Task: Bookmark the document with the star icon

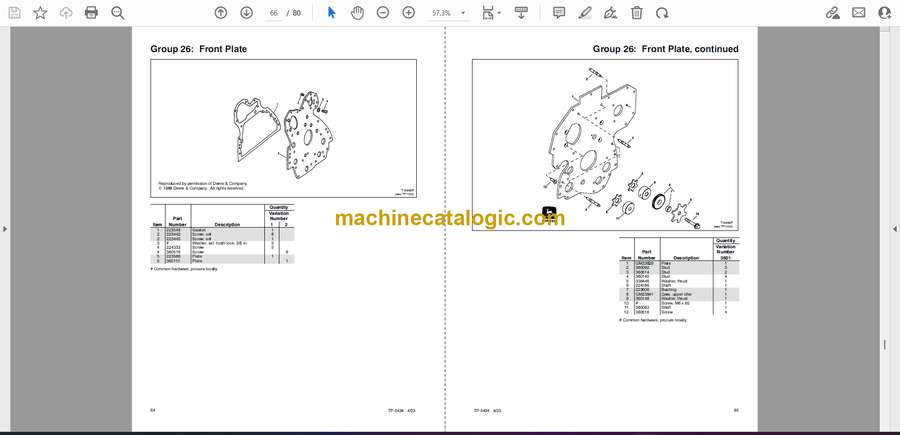Action: pos(40,13)
